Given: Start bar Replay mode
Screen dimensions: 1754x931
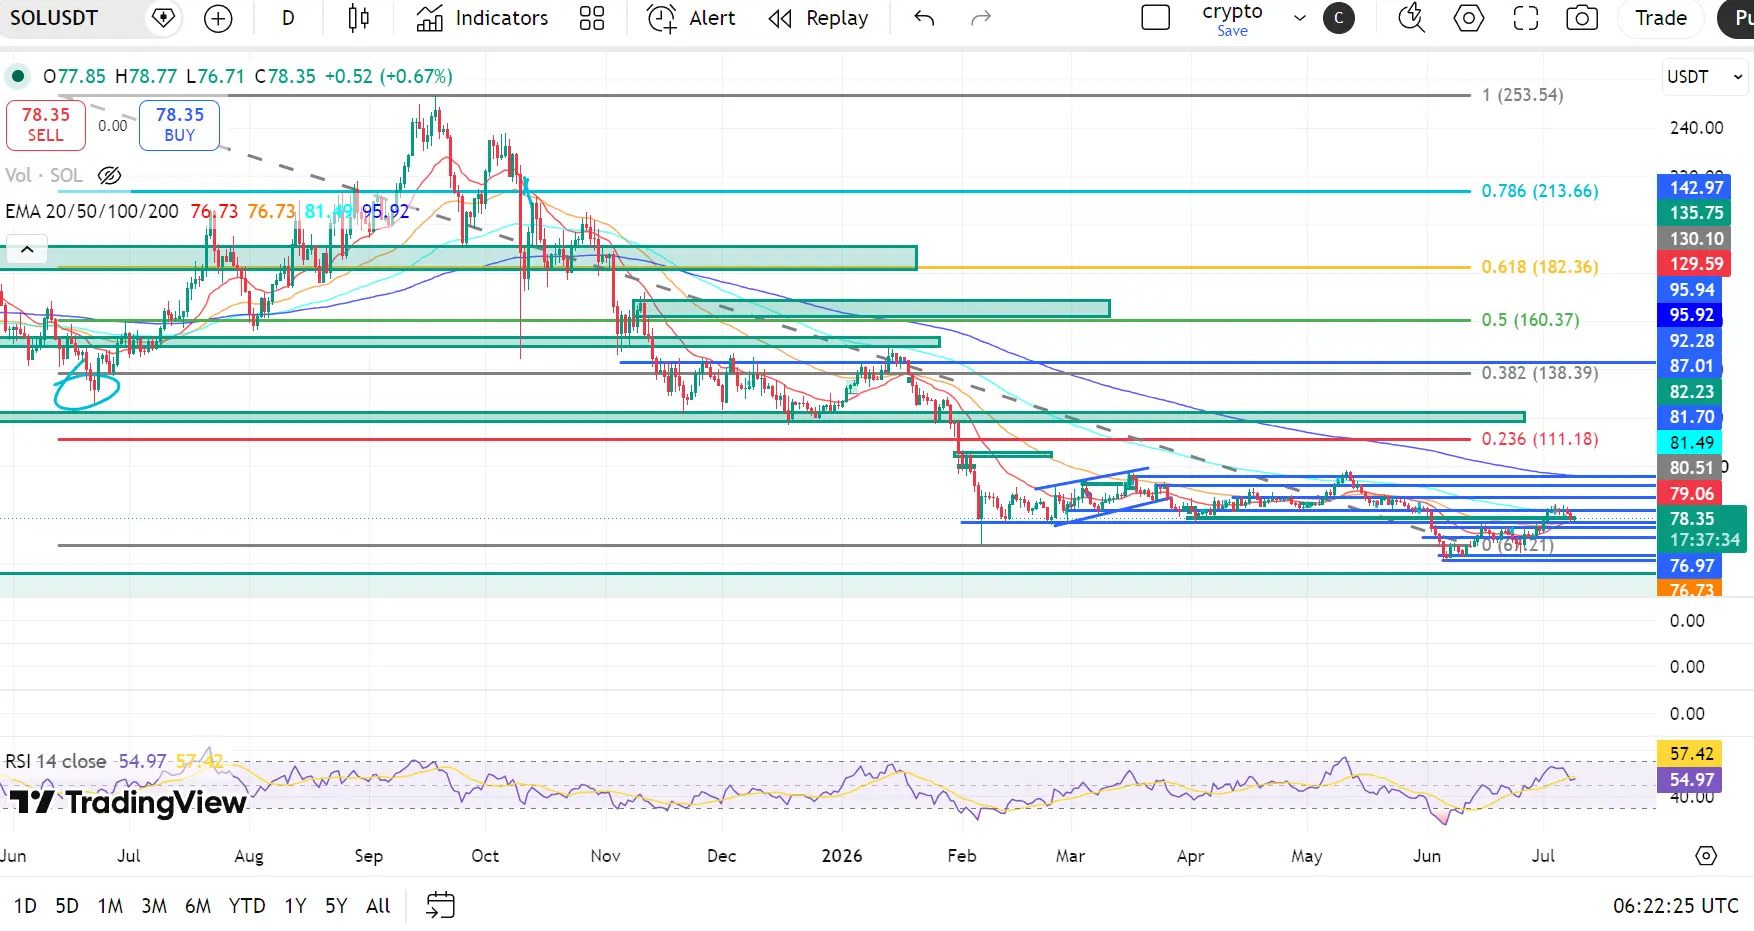Looking at the screenshot, I should [x=818, y=18].
